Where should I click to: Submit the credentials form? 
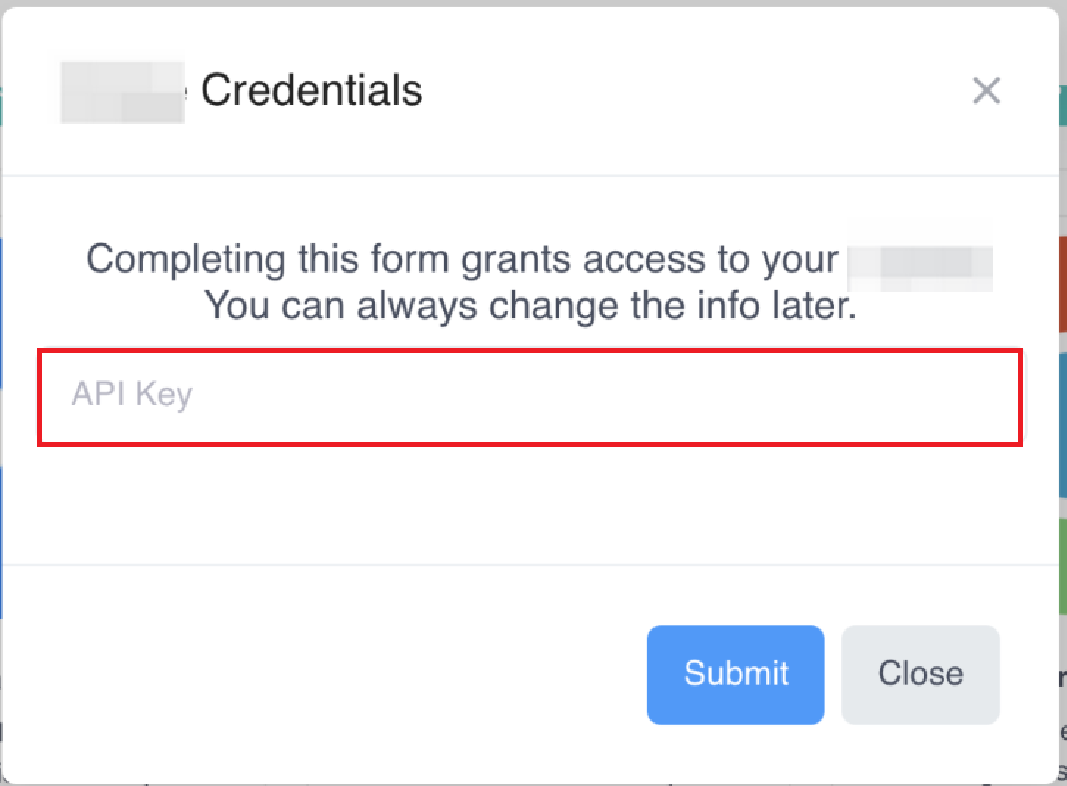coord(735,674)
